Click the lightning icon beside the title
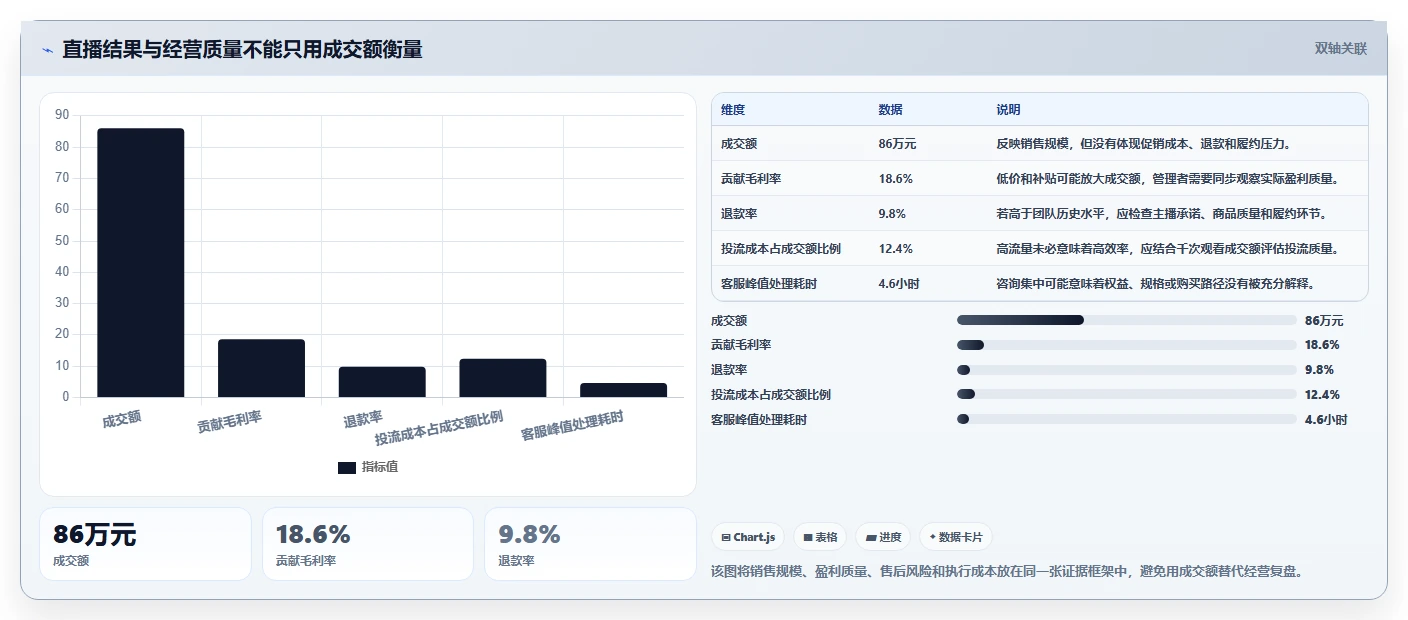The width and height of the screenshot is (1408, 620). 48,50
